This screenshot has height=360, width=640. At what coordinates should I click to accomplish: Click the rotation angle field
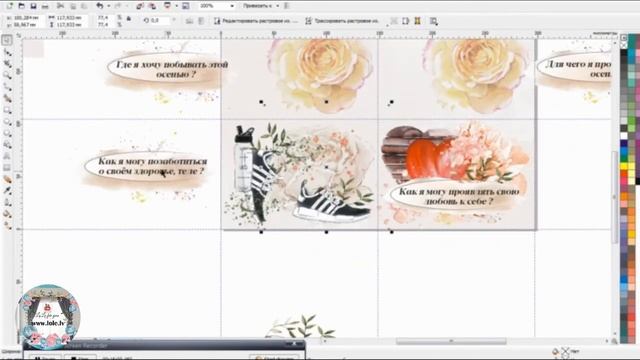point(159,20)
